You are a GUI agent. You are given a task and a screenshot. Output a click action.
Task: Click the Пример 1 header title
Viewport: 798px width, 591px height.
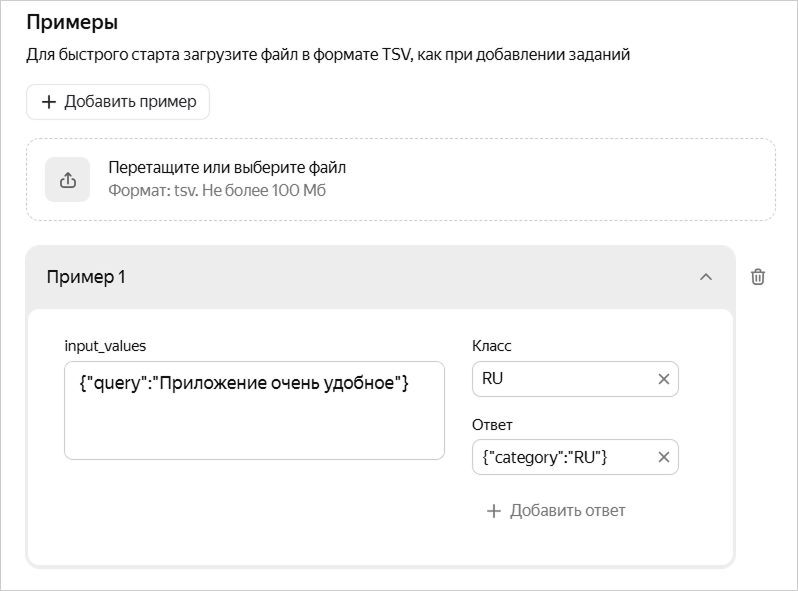[86, 277]
